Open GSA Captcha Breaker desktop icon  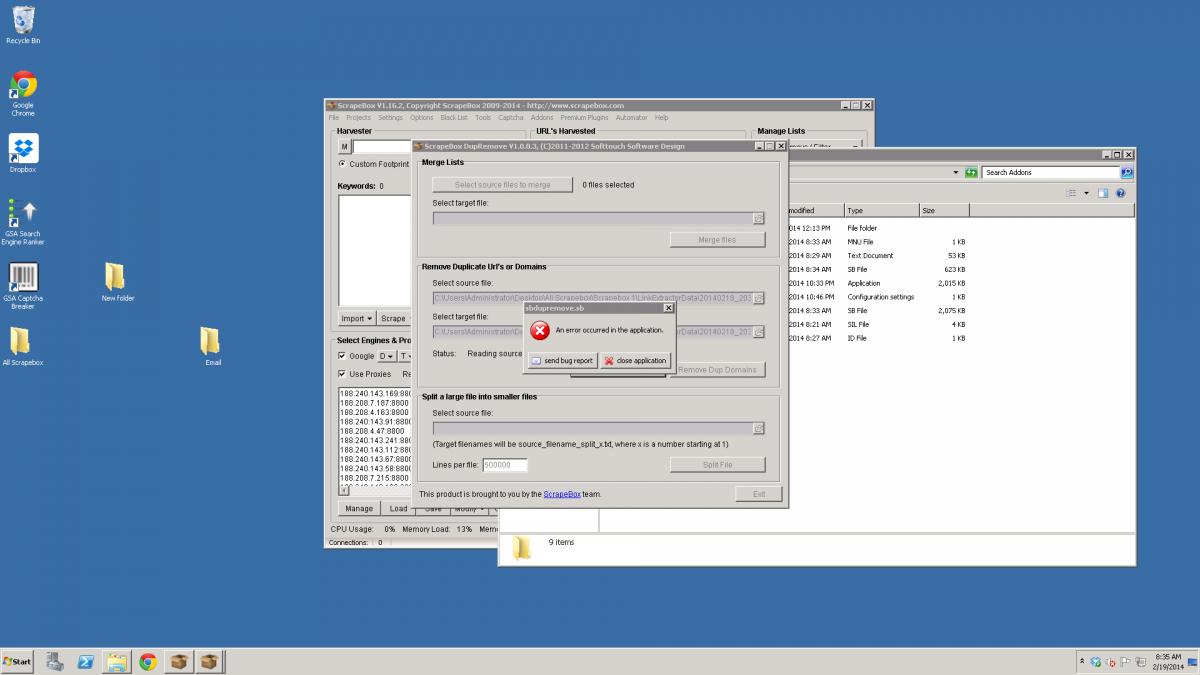tap(23, 286)
